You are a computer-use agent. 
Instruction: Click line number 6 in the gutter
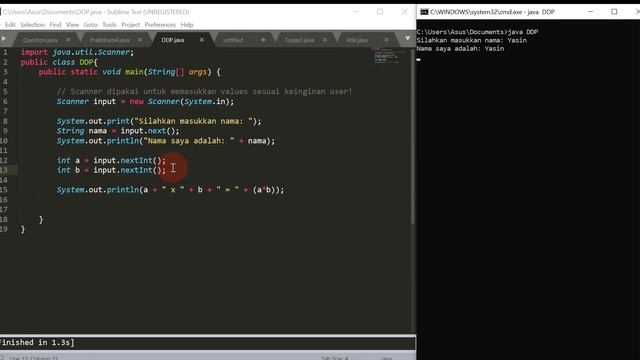coord(5,102)
